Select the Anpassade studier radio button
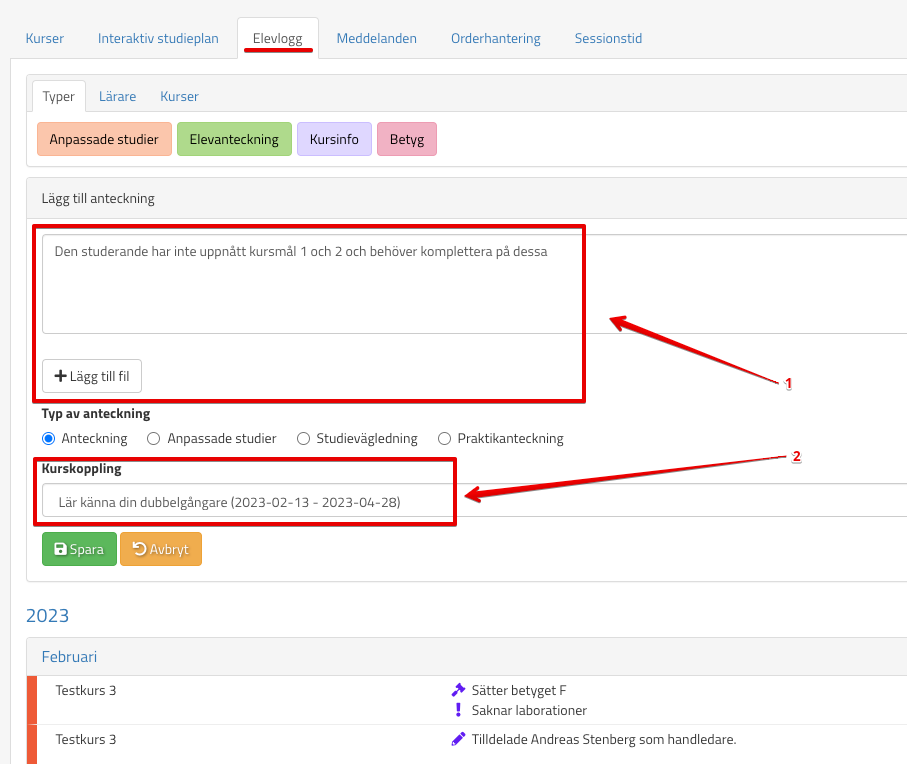This screenshot has width=907, height=764. (x=153, y=438)
